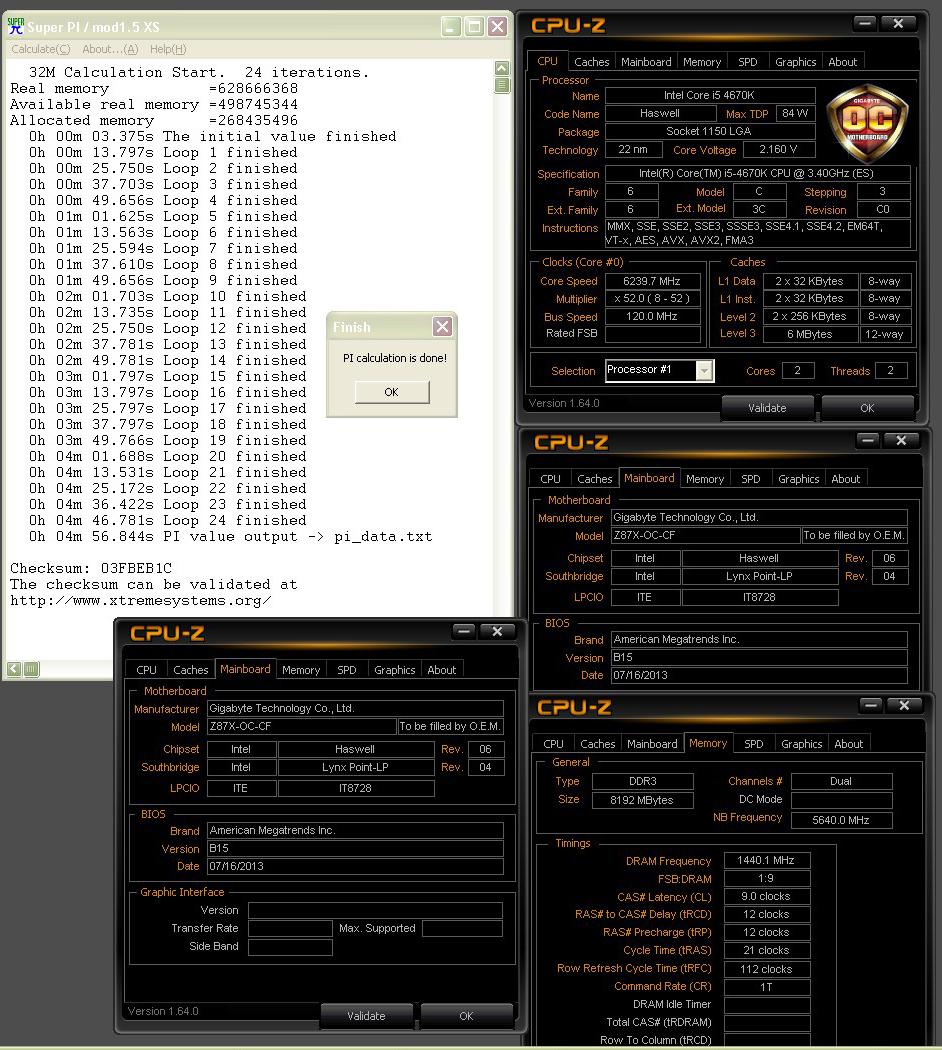Click the Channels # value Dual
This screenshot has height=1050, width=942.
coord(841,781)
